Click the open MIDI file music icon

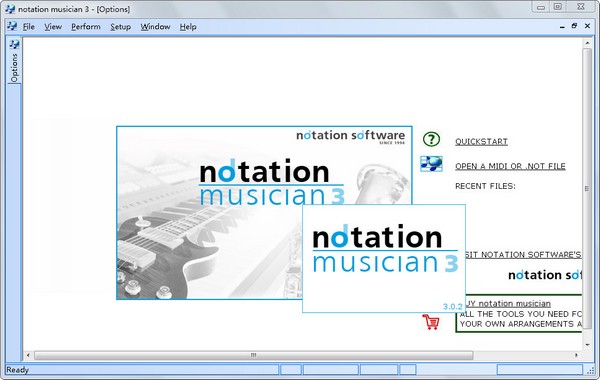click(x=431, y=164)
